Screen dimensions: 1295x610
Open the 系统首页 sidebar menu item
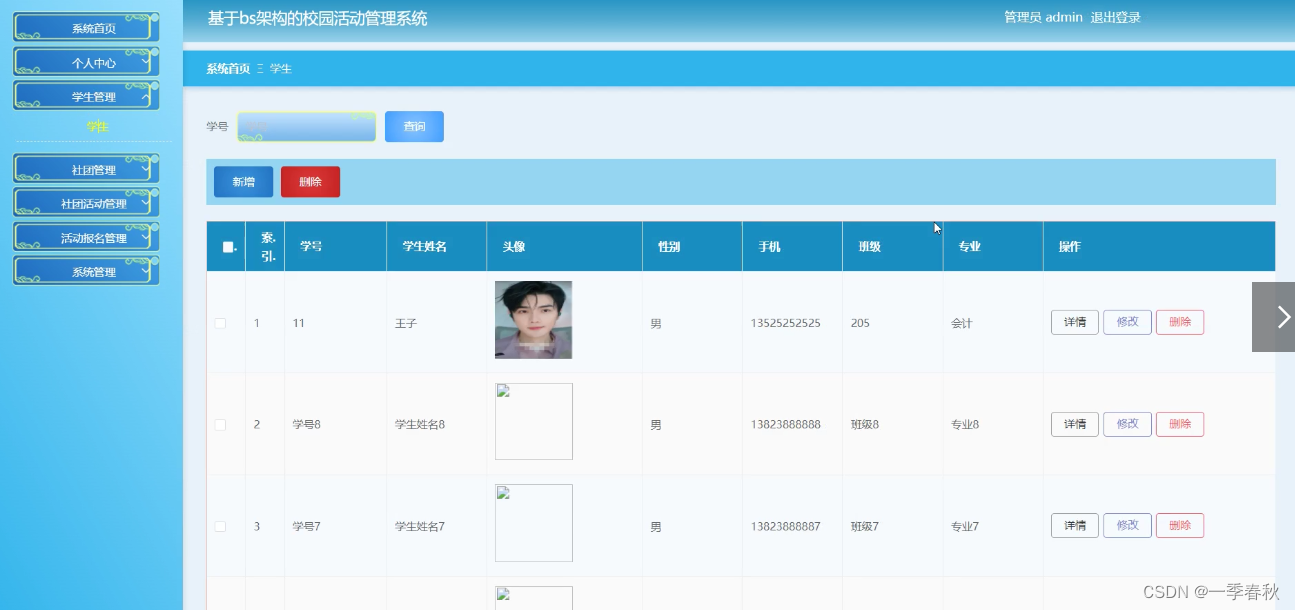click(x=86, y=28)
